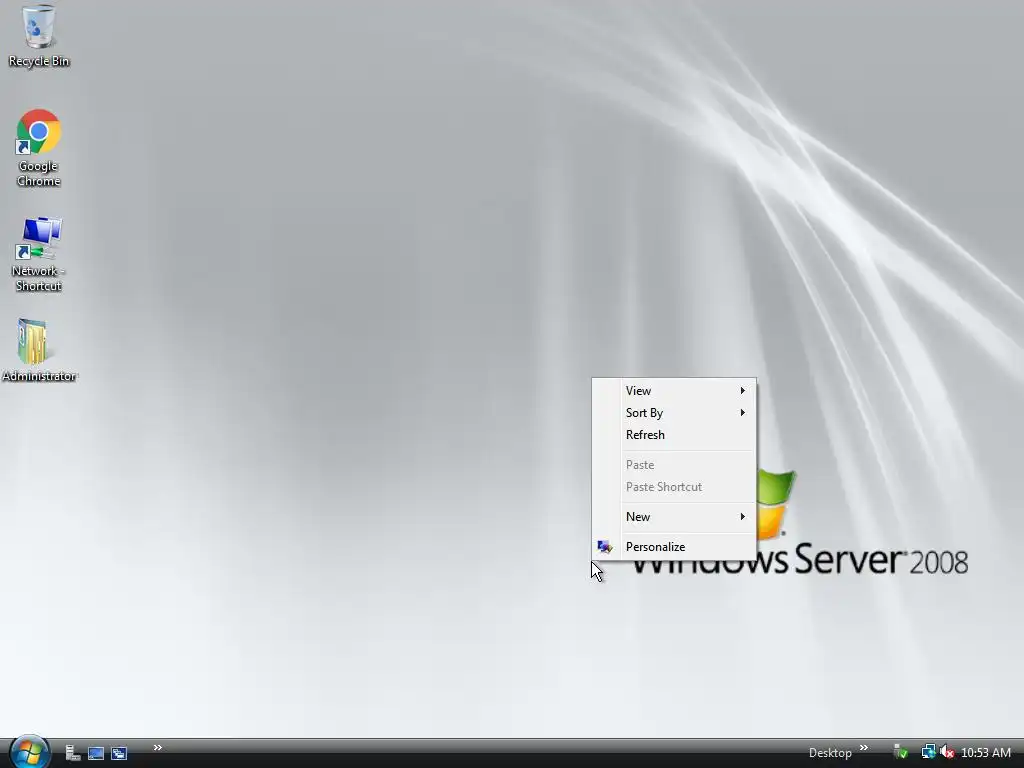
Task: Choose Refresh from the context menu
Action: pos(674,435)
